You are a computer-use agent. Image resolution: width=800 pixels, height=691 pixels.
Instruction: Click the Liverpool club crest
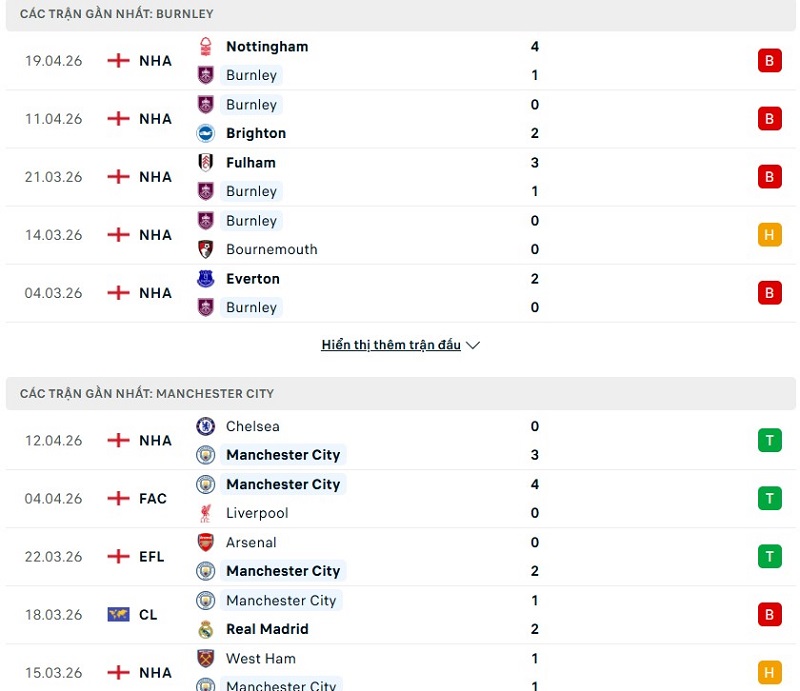coord(206,513)
